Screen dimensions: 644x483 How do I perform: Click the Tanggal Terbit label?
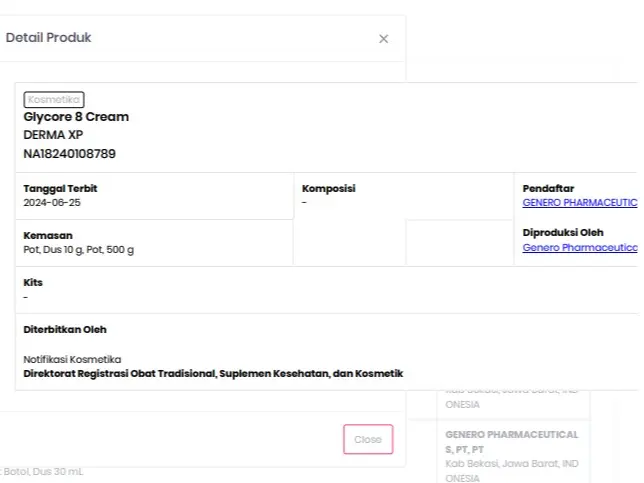[x=60, y=189]
